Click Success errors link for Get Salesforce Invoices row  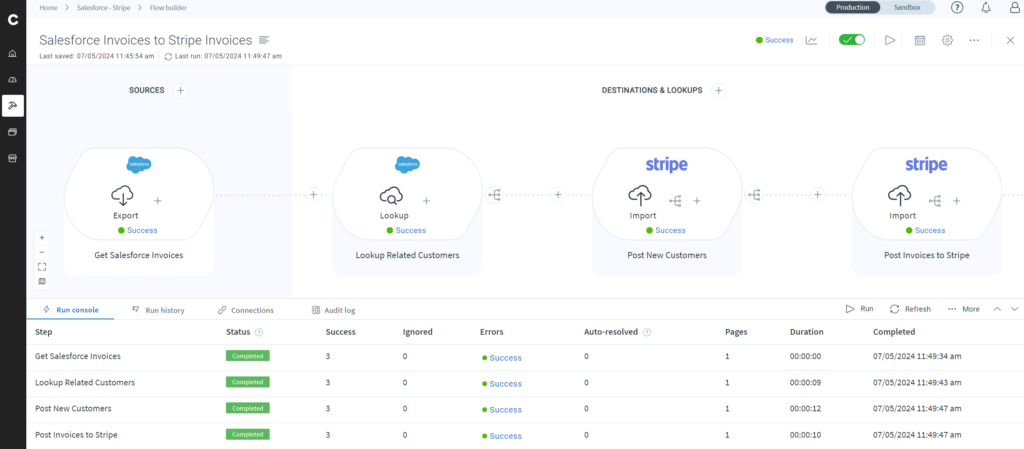point(505,358)
